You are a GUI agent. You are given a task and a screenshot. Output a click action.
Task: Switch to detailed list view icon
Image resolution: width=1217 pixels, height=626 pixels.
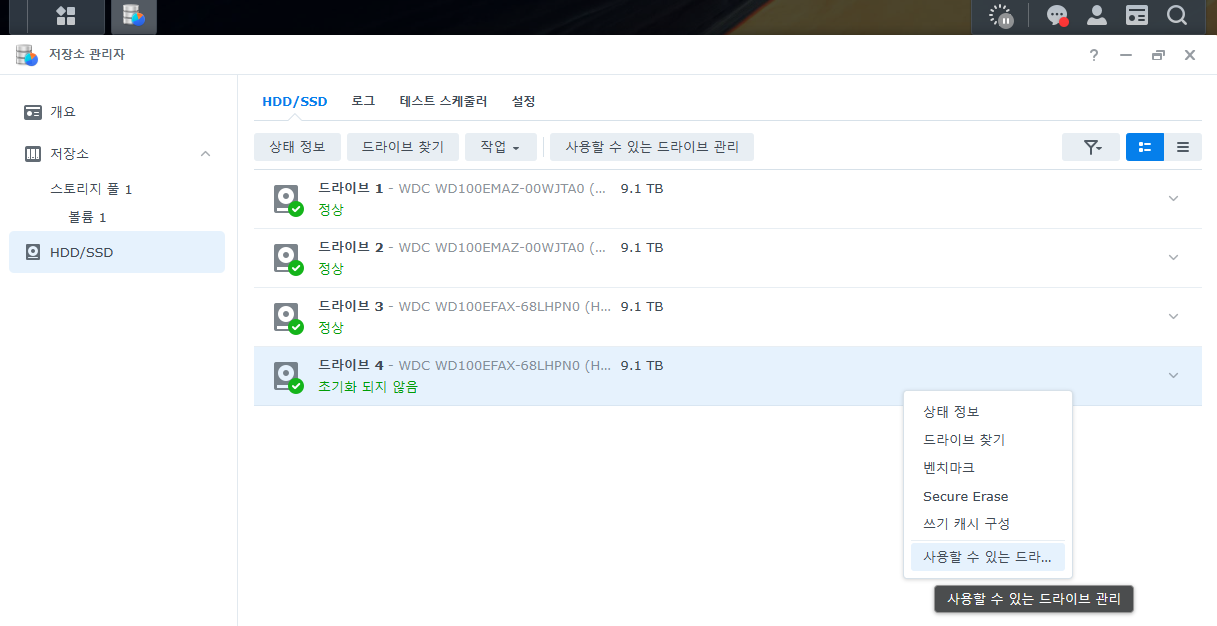click(x=1145, y=147)
